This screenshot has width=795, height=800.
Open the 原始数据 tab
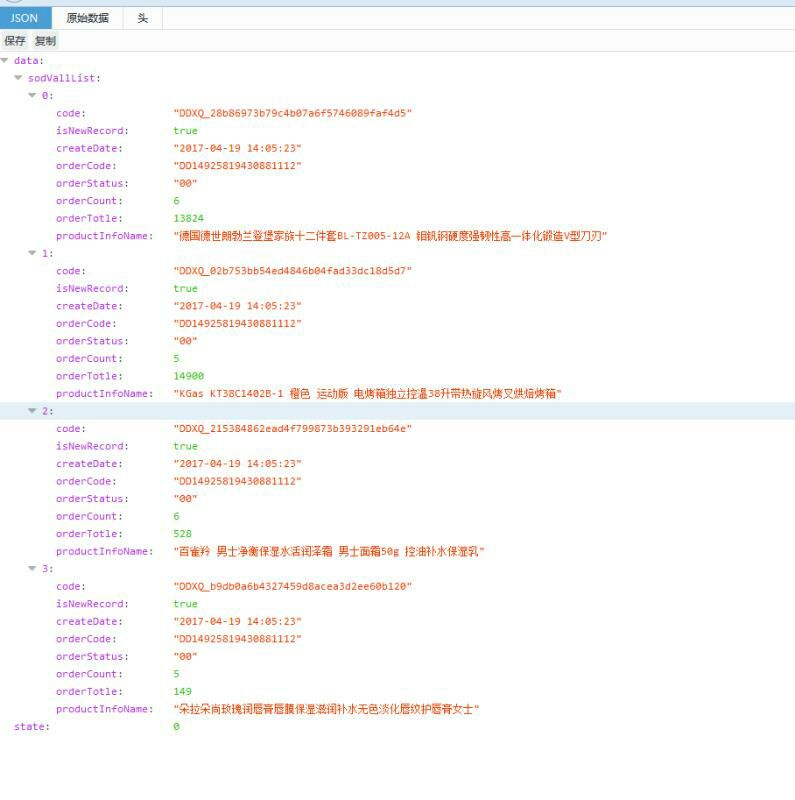click(87, 18)
